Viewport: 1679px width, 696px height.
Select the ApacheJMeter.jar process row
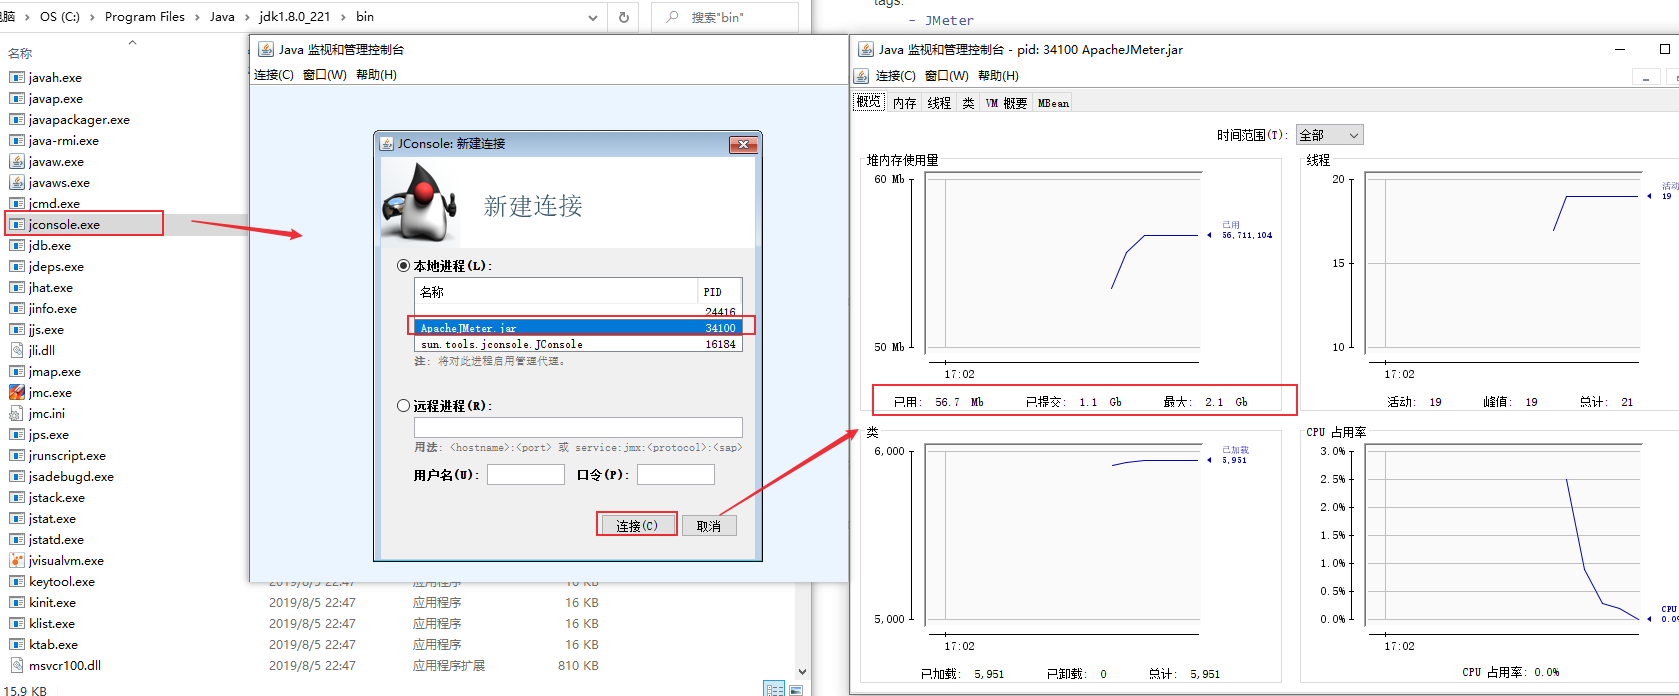(578, 327)
